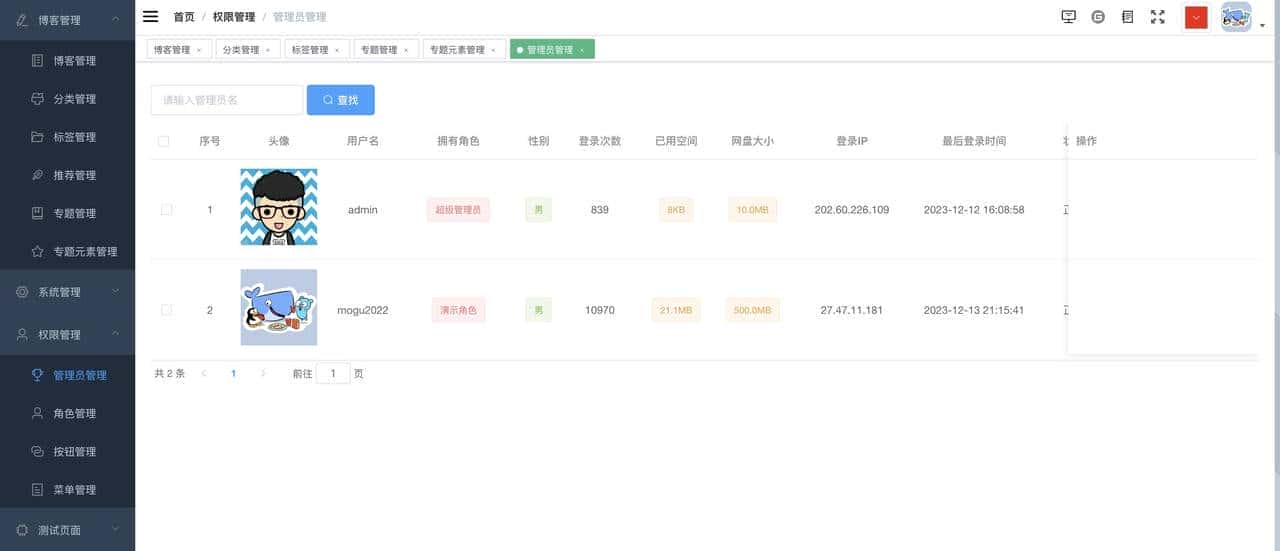Close the 标签管理 tab
The width and height of the screenshot is (1280, 551).
337,50
